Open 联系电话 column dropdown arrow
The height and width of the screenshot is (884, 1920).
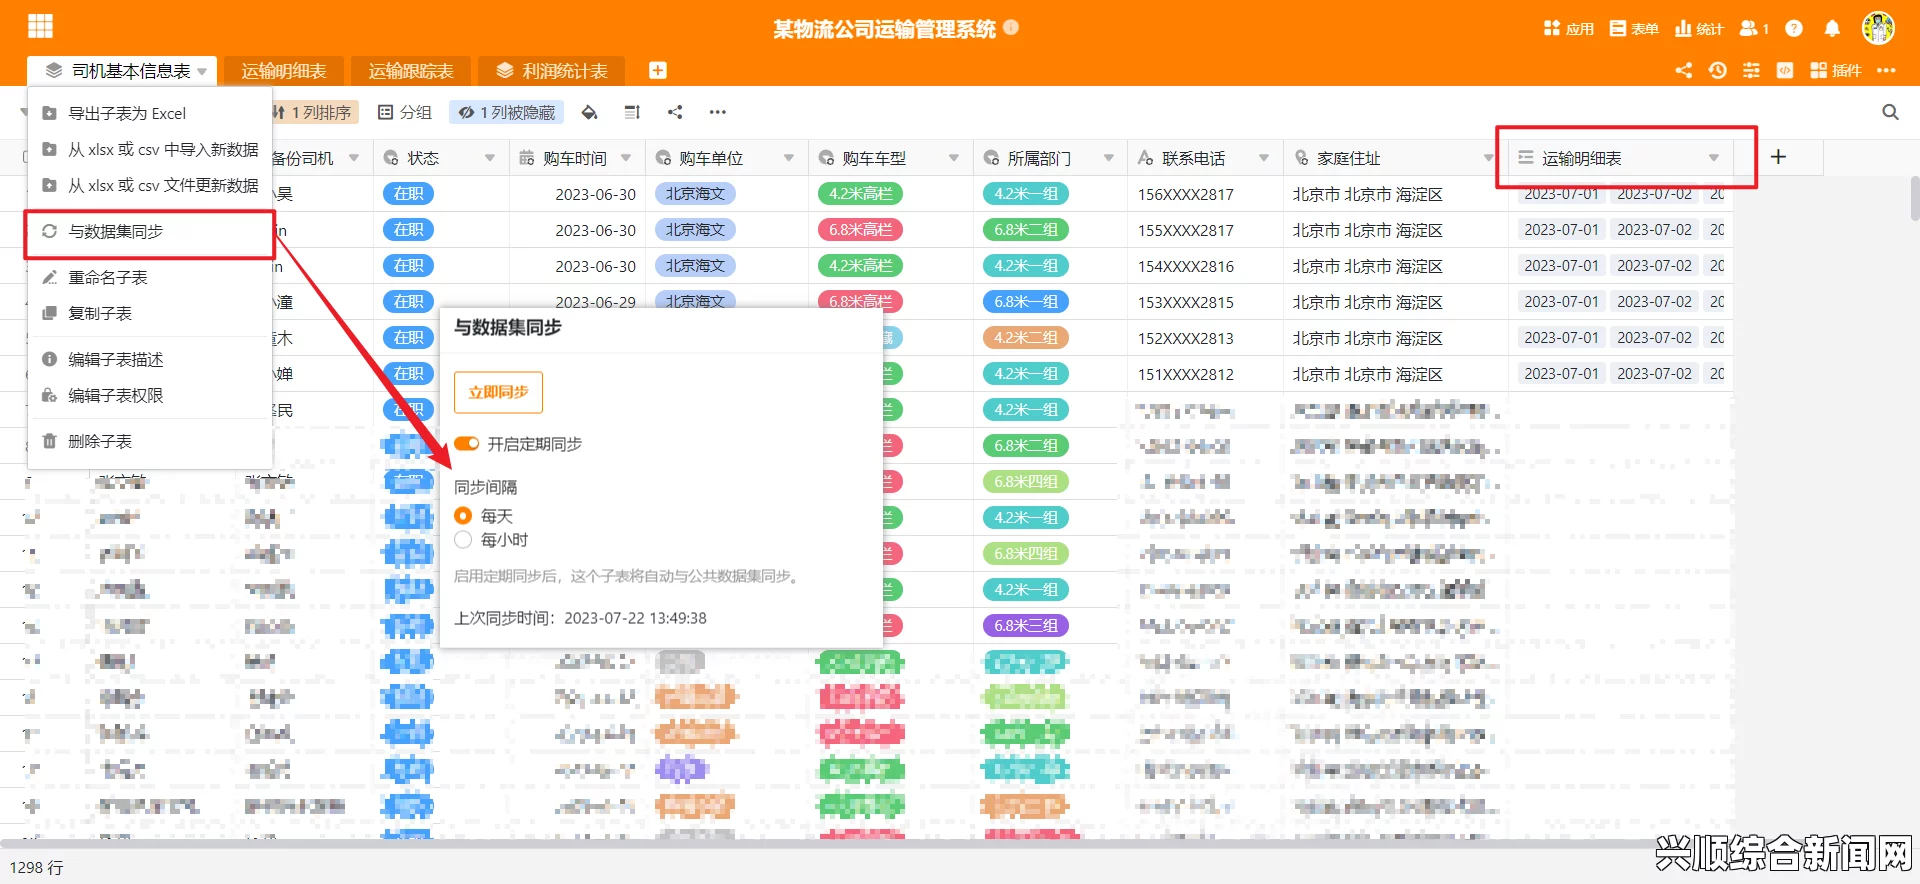[1264, 158]
